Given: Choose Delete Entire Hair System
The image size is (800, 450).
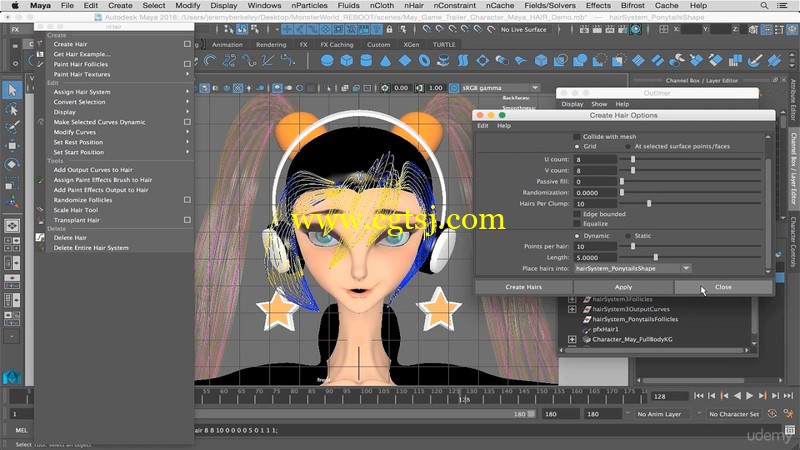Looking at the screenshot, I should click(91, 248).
